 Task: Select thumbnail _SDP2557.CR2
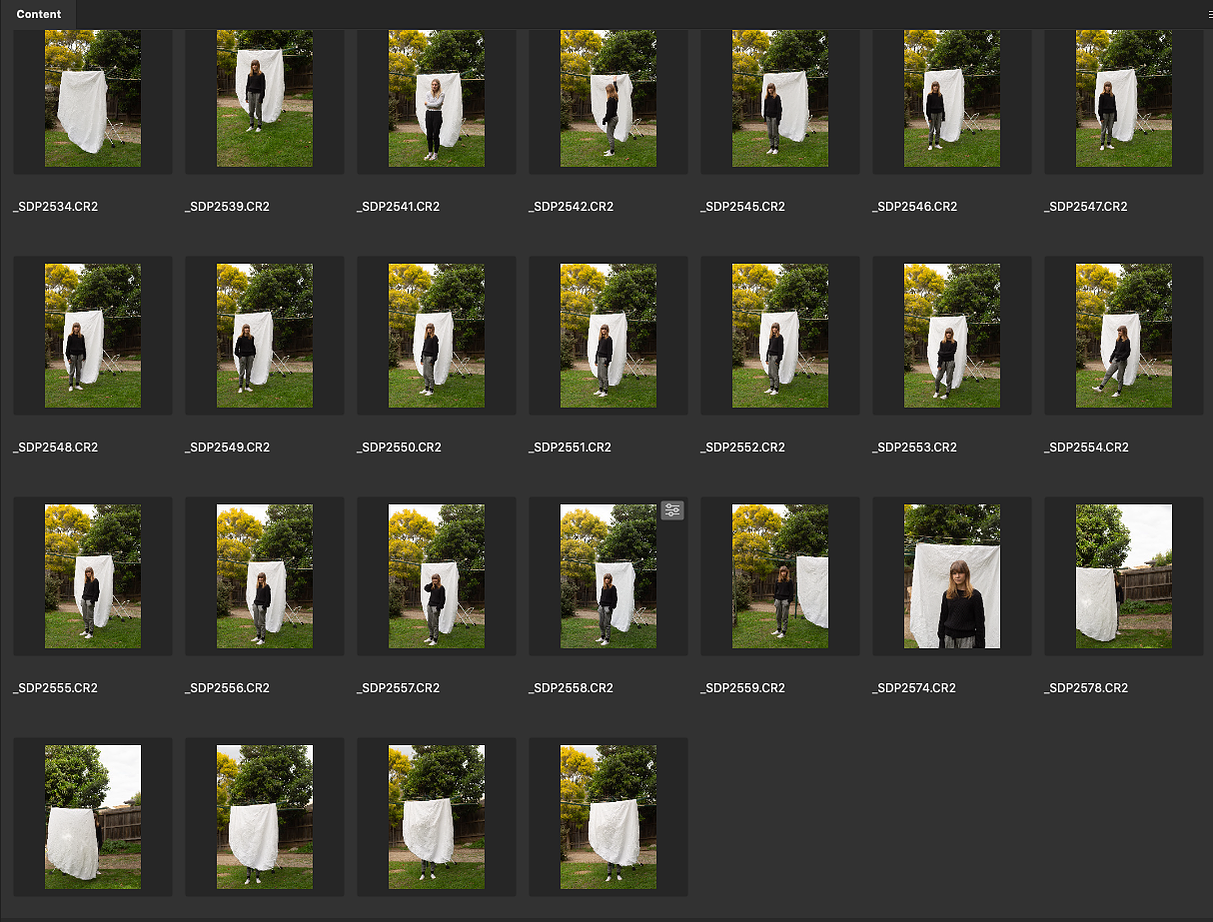point(437,576)
